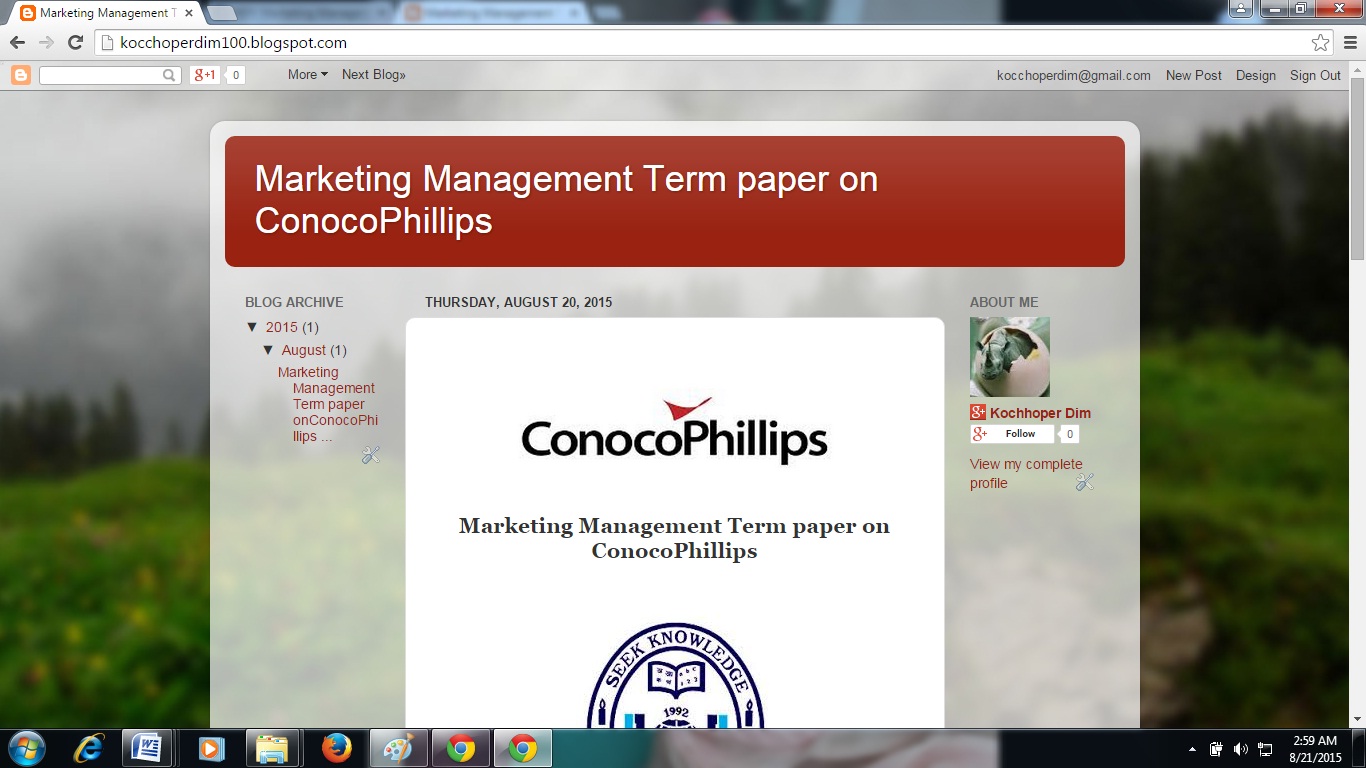Click the Chrome back arrow button
This screenshot has width=1366, height=768.
click(x=17, y=43)
